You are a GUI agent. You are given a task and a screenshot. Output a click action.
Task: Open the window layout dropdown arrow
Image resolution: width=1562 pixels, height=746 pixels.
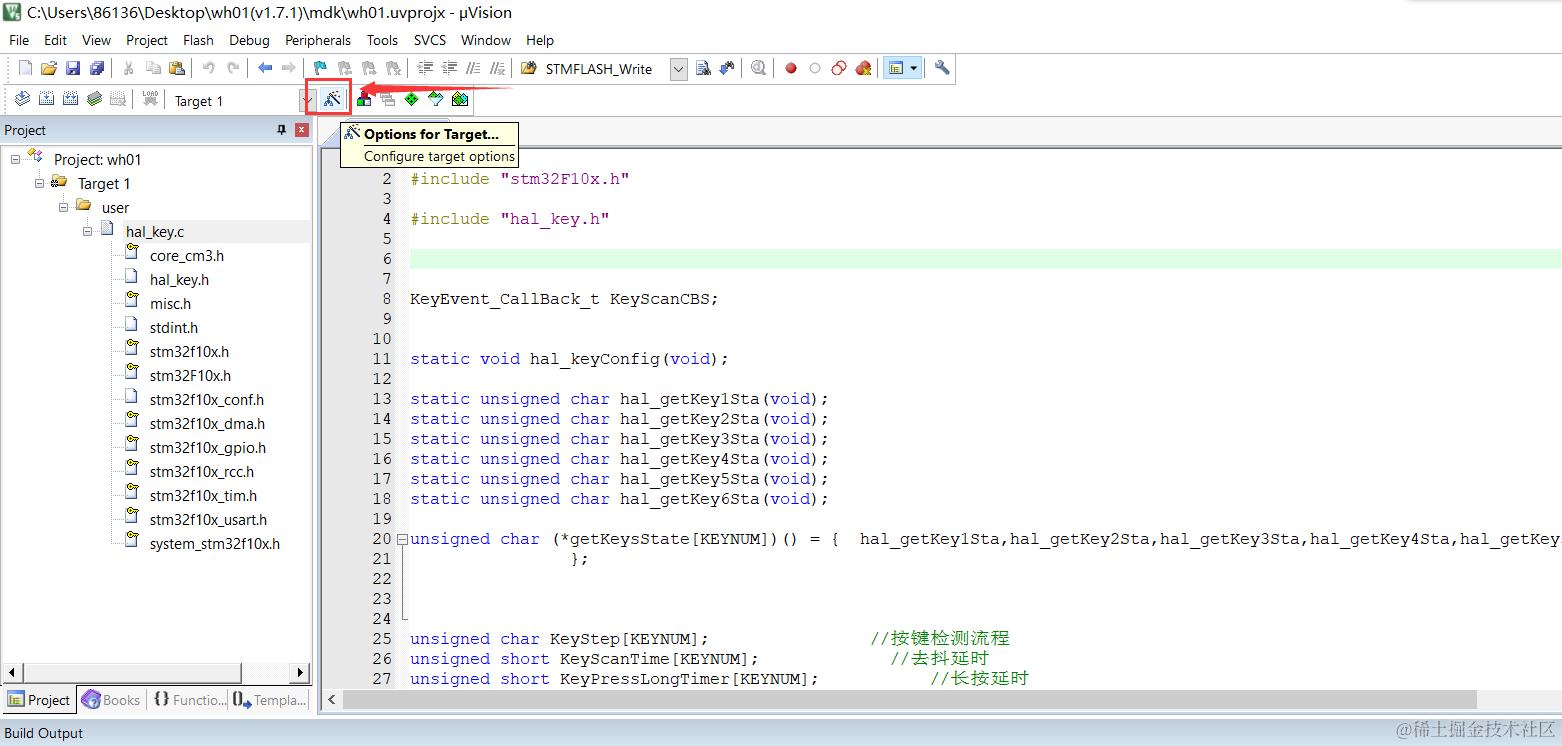[x=913, y=68]
